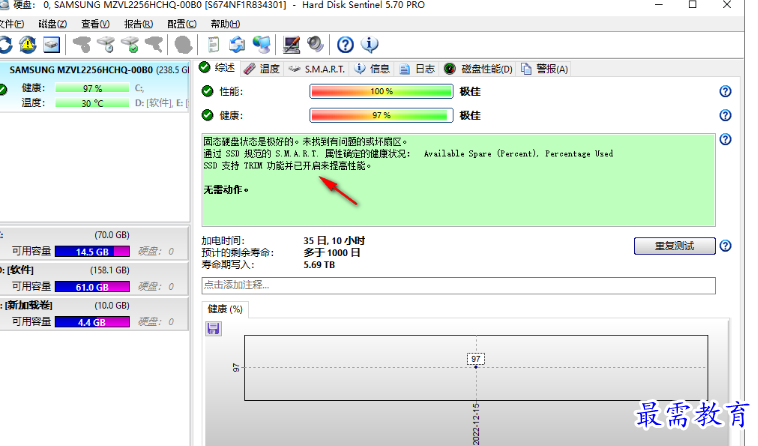Click the 点击添加注释 comment field

click(458, 285)
